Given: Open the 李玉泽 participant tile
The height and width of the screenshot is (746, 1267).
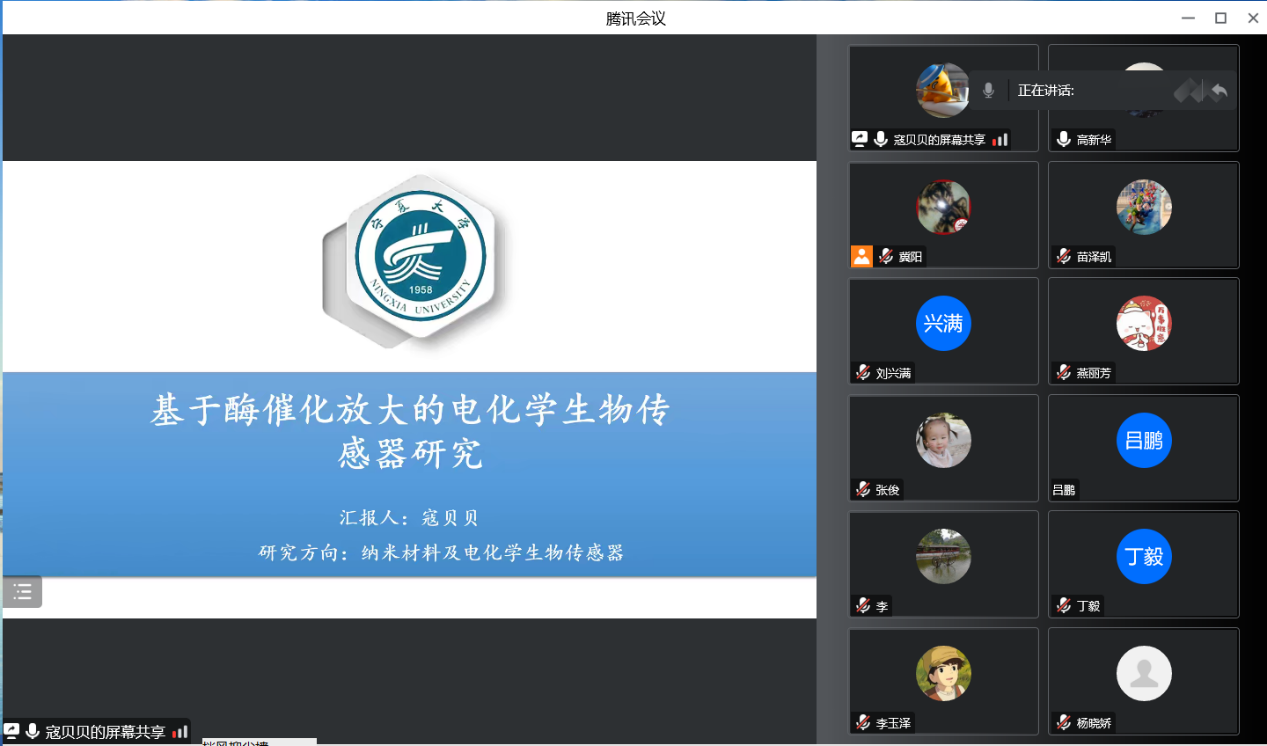Looking at the screenshot, I should 943,680.
